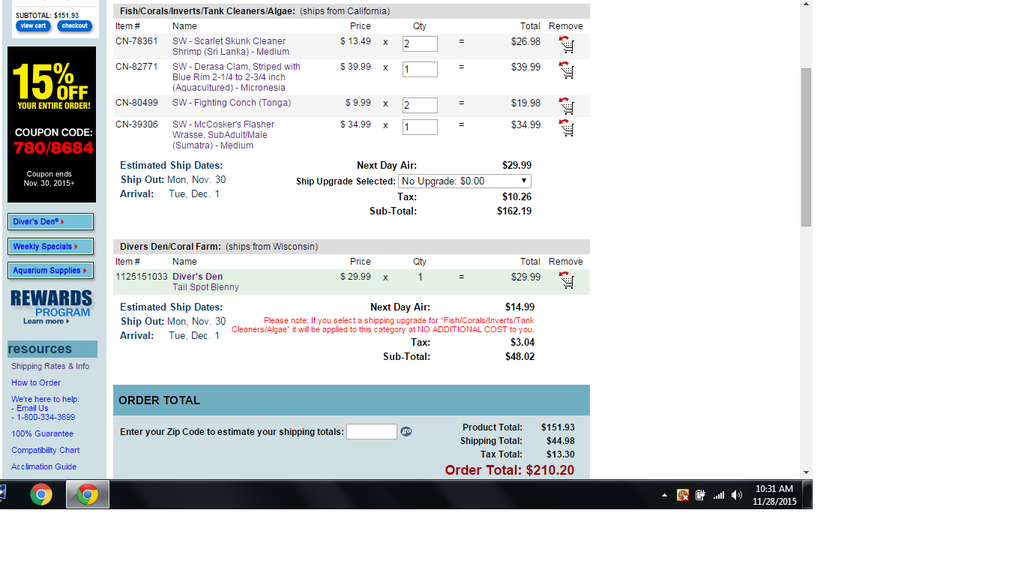Select the Next Day Air price $29.99
Image resolution: width=1024 pixels, height=576 pixels.
[517, 165]
